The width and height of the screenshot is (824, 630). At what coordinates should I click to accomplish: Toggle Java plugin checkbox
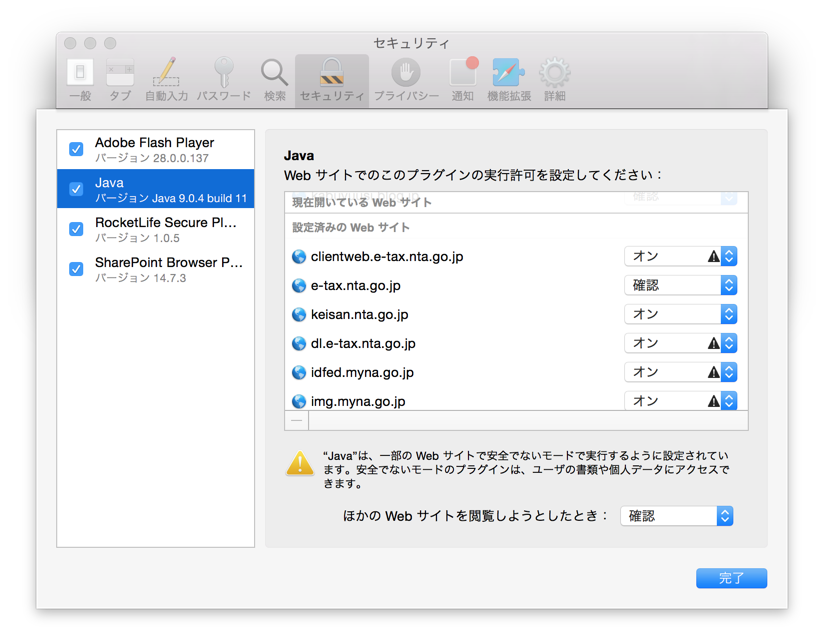pyautogui.click(x=76, y=189)
